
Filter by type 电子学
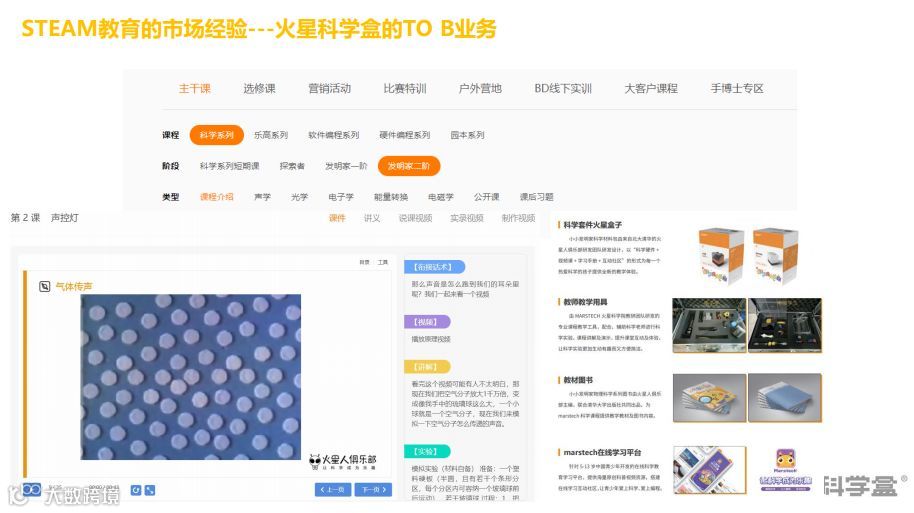(341, 197)
